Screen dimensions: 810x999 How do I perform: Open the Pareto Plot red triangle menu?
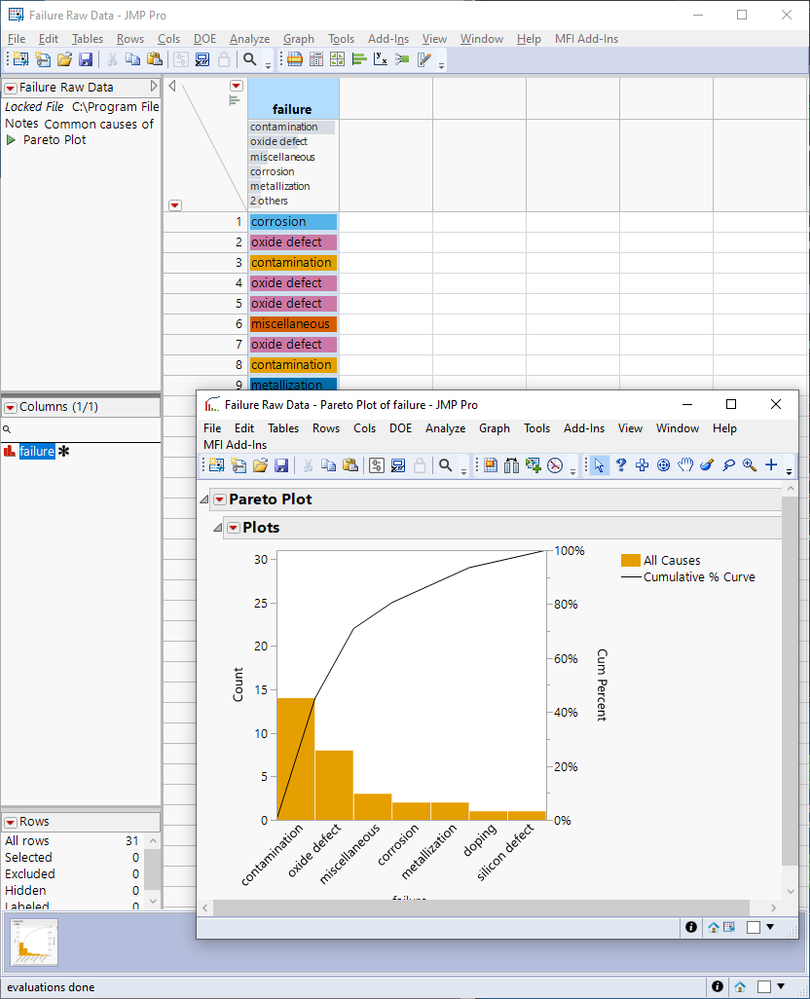click(219, 499)
